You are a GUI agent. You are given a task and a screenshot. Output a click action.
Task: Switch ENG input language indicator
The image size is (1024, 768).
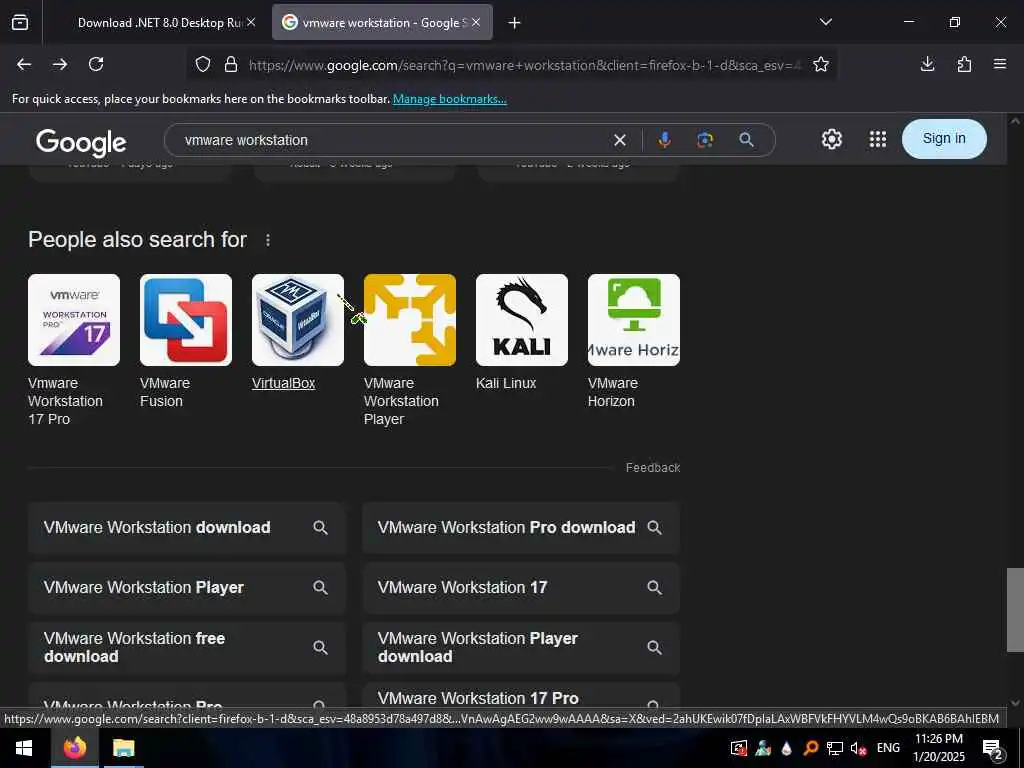point(888,748)
